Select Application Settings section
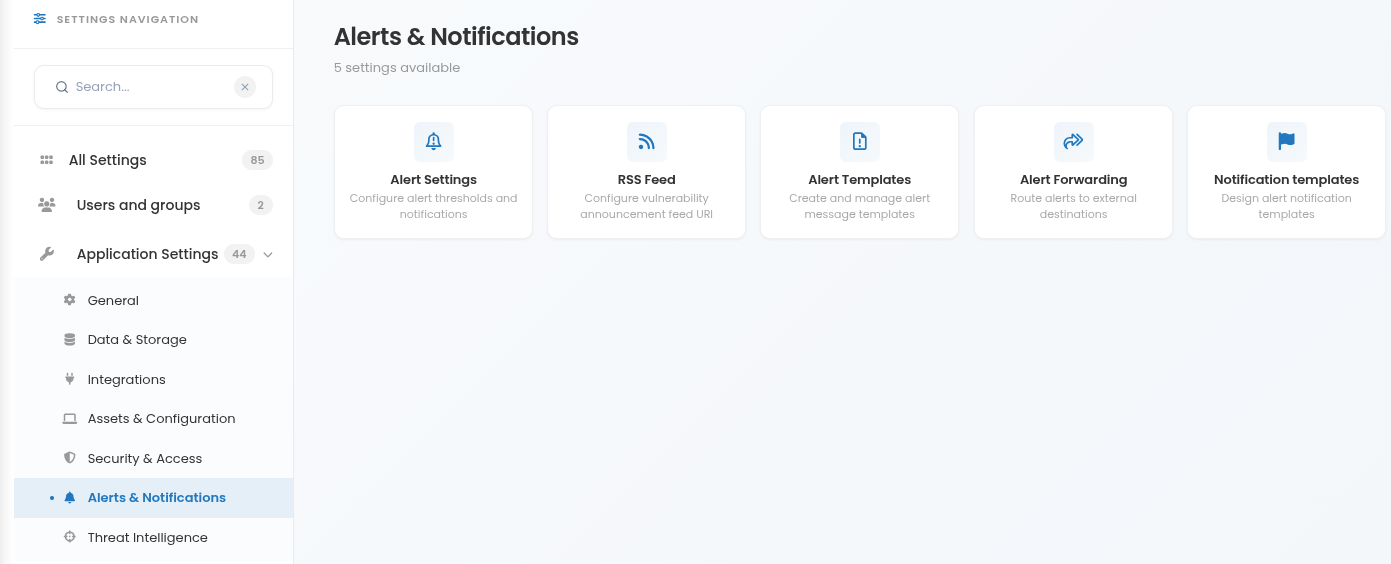 [147, 254]
